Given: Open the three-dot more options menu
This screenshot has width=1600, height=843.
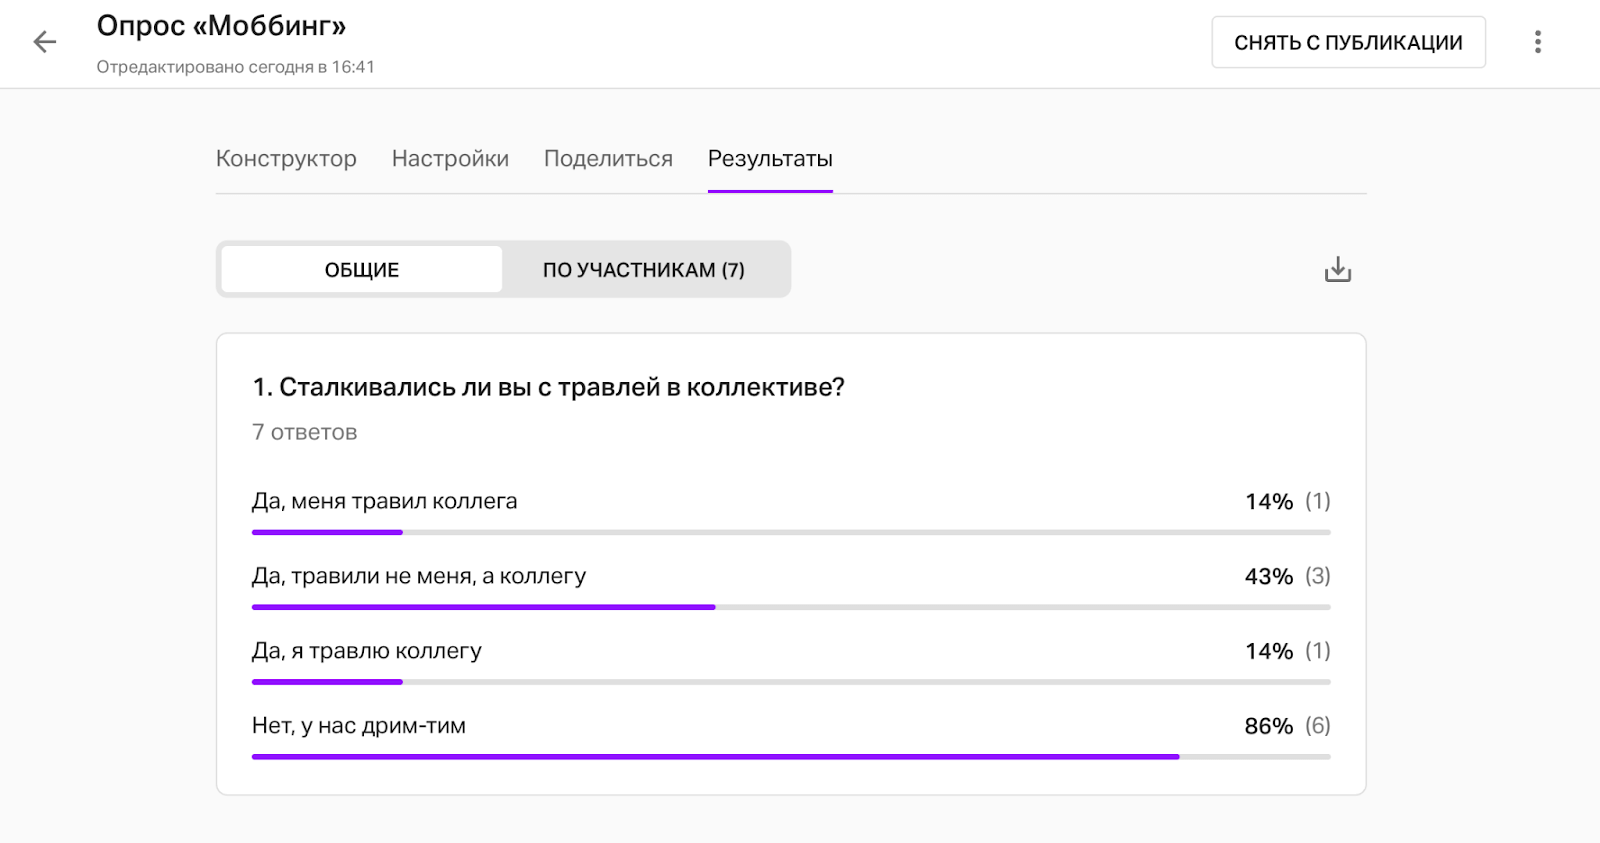Looking at the screenshot, I should click(x=1537, y=42).
